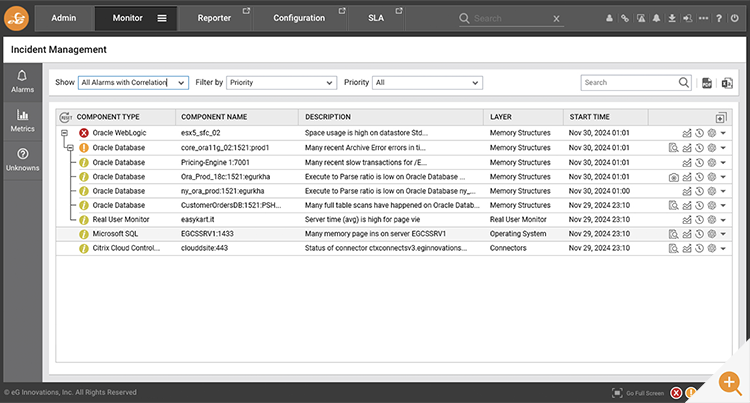Open history clock icon for esx5_sfc_02 row
Viewport: 750px width, 403px height.
(699, 133)
